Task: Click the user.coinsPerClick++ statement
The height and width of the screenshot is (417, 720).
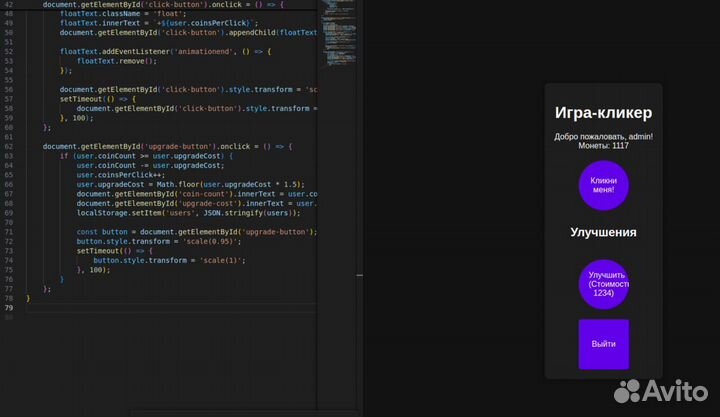Action: [x=119, y=175]
